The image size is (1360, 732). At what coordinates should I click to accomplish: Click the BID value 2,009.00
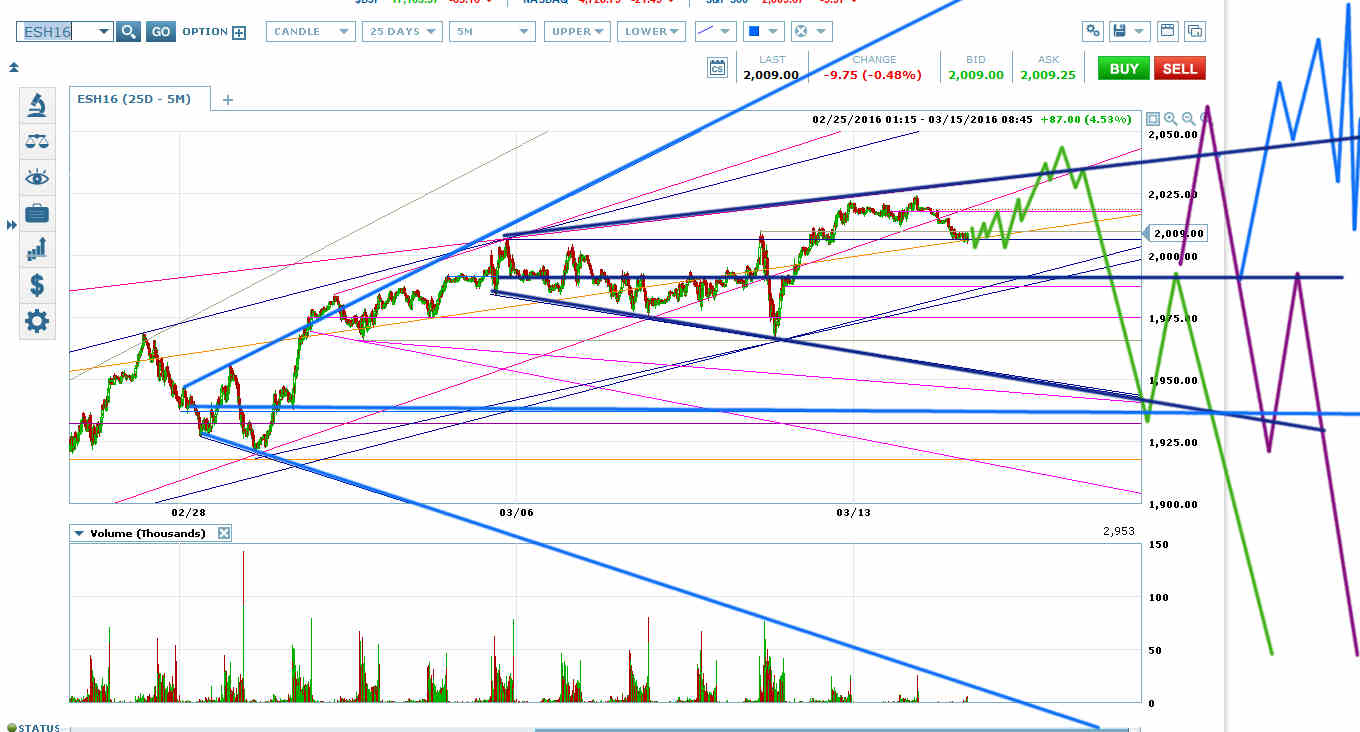pyautogui.click(x=974, y=75)
